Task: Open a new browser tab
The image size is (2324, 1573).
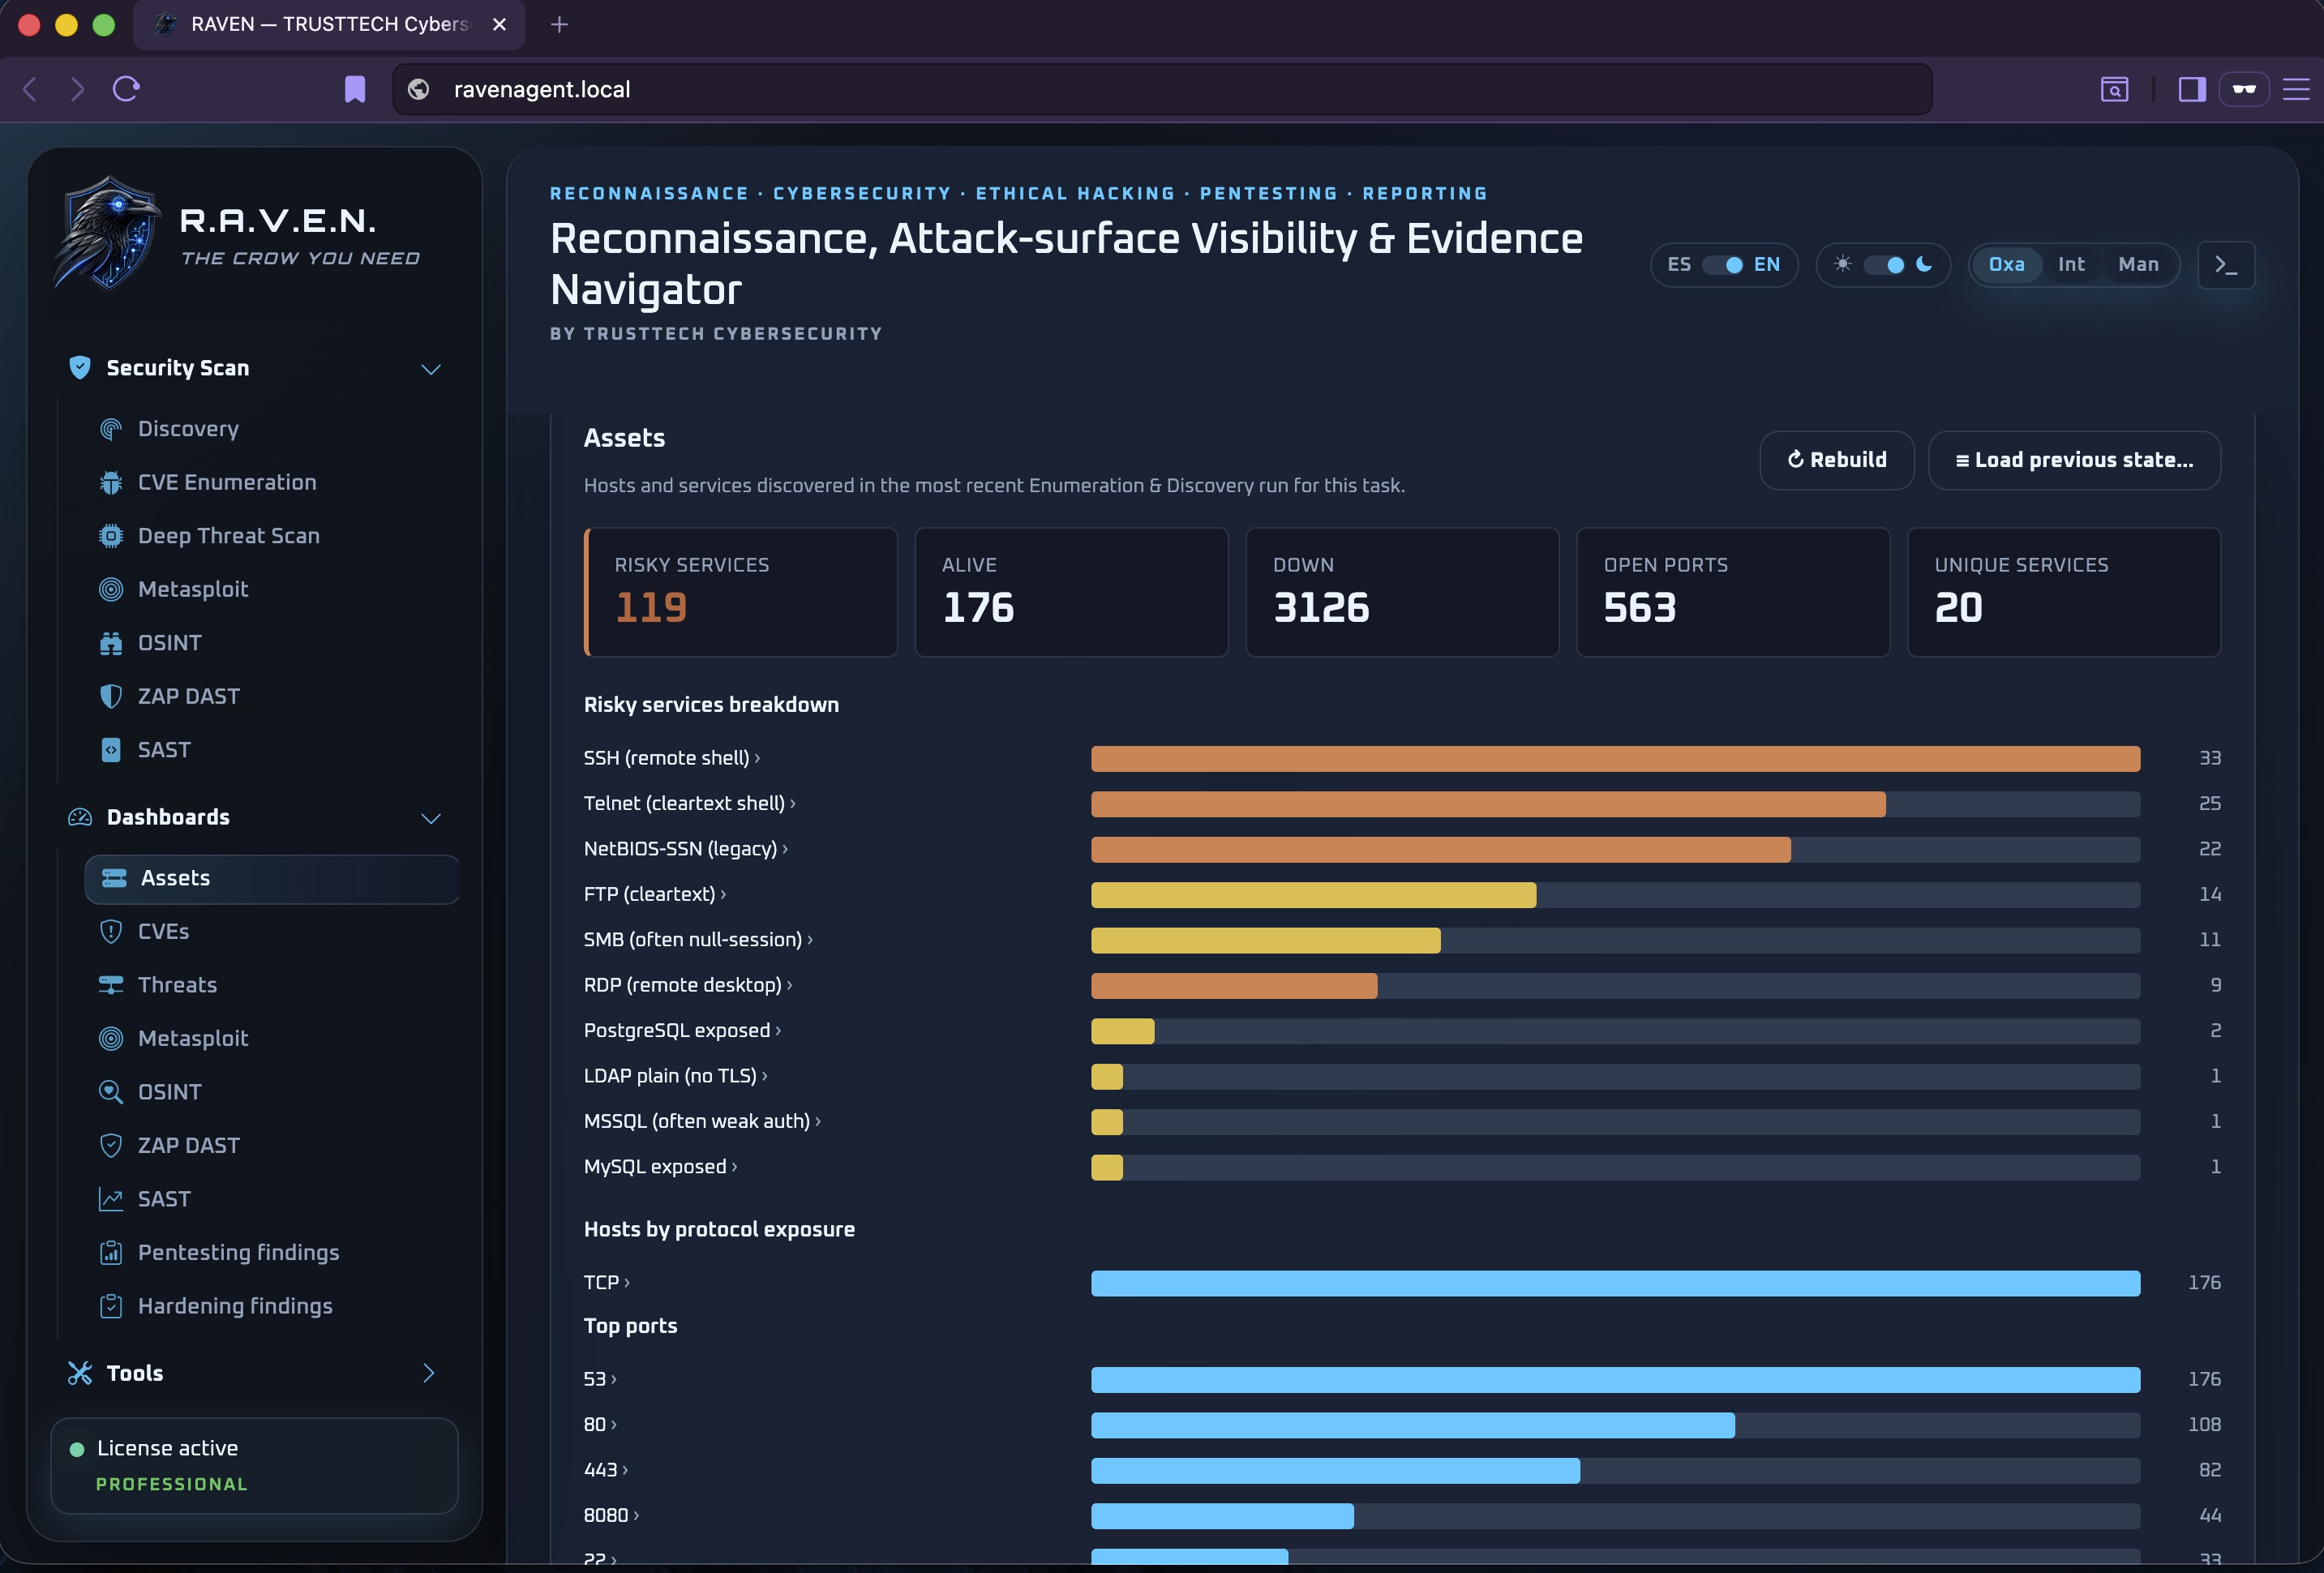Action: point(559,24)
